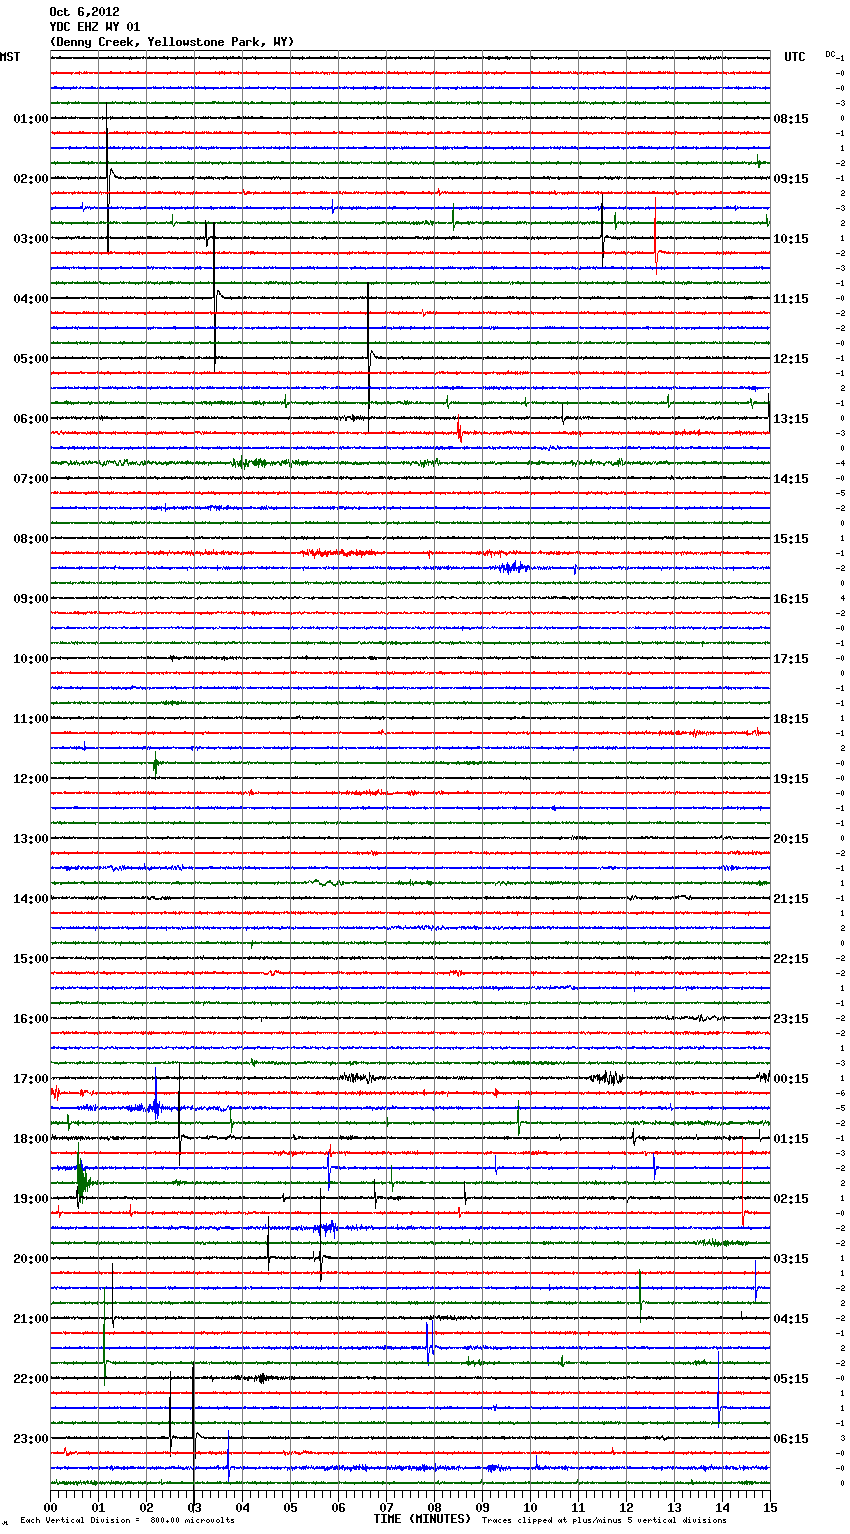Screen dimensions: 850x1534
Task: Click the "DC" column header
Action: [830, 54]
